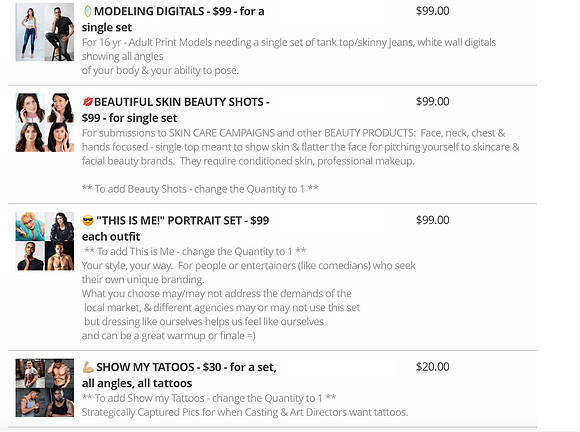Select the SHOW MY TATOOS title
This screenshot has width=580, height=432.
(x=179, y=375)
